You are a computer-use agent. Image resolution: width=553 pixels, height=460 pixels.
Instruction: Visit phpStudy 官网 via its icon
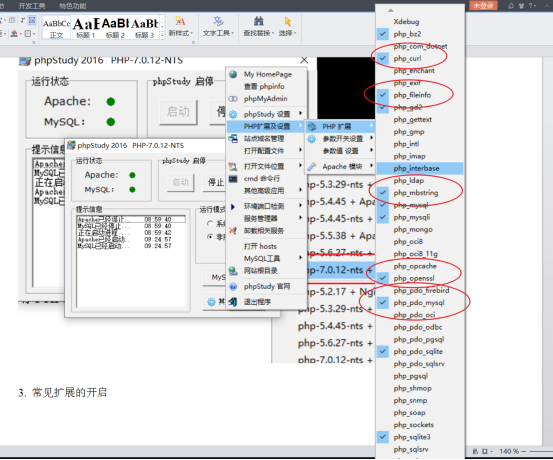(233, 286)
